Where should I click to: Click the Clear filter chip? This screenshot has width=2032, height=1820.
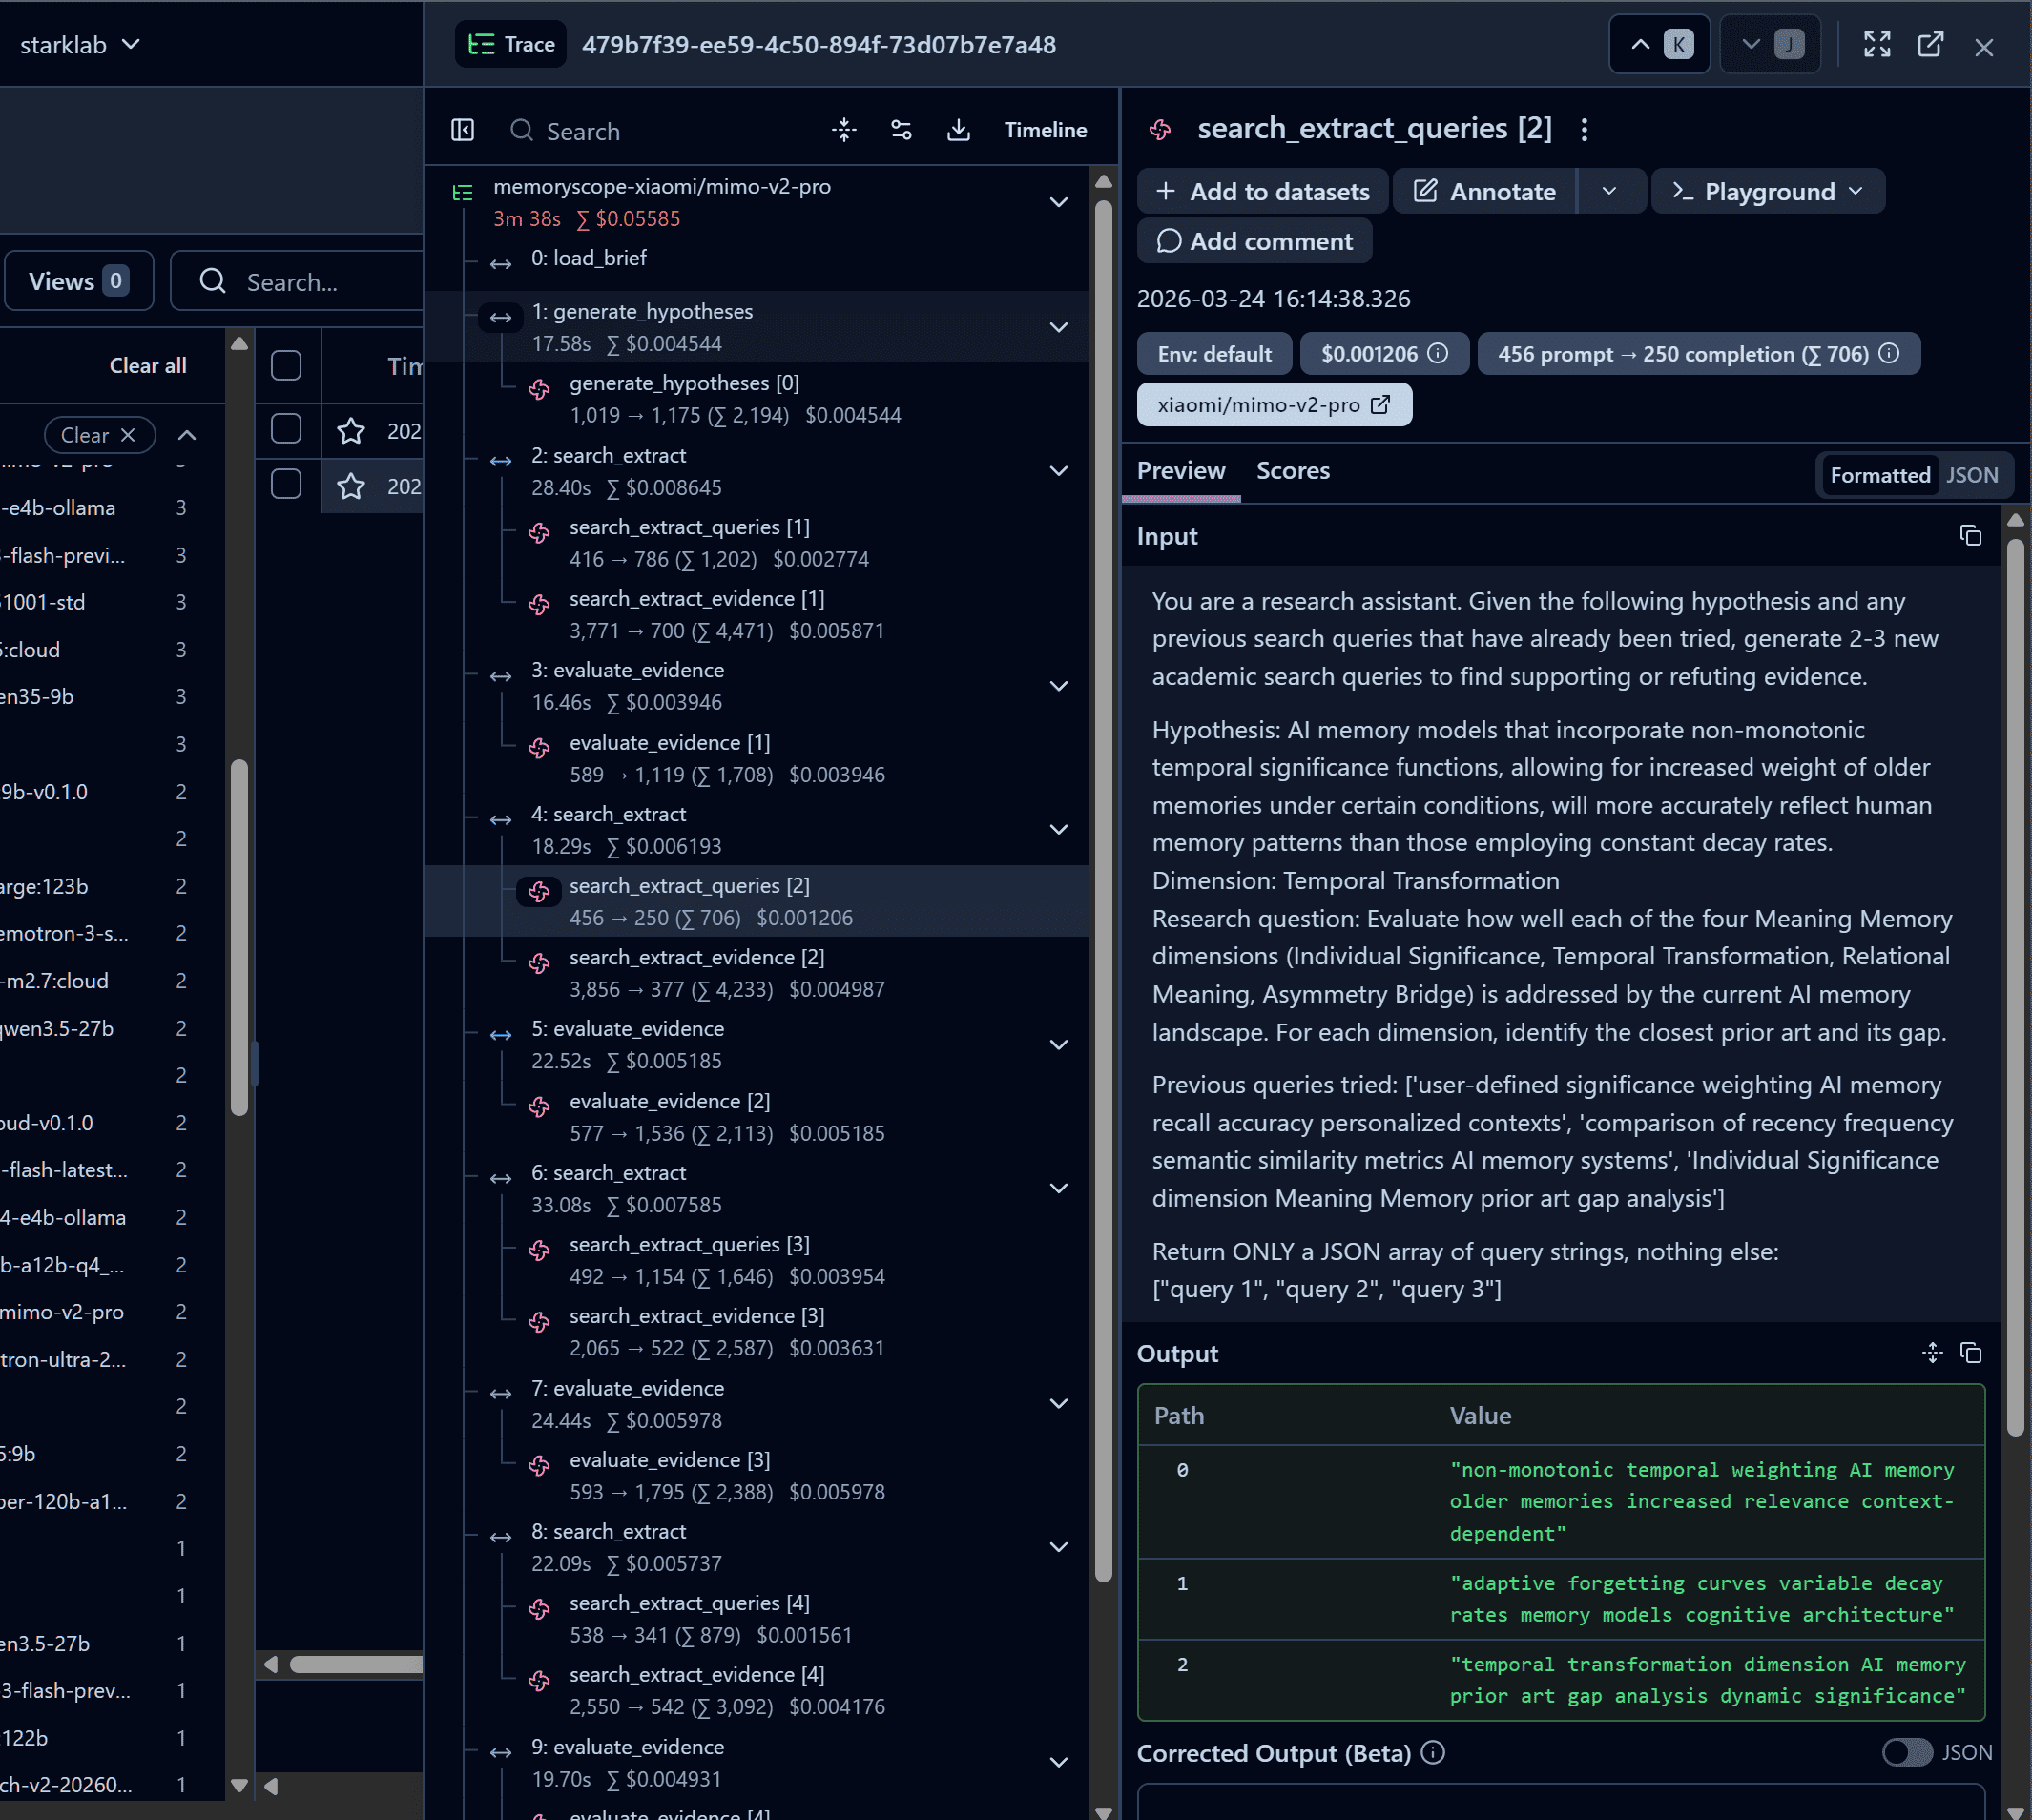click(x=99, y=435)
